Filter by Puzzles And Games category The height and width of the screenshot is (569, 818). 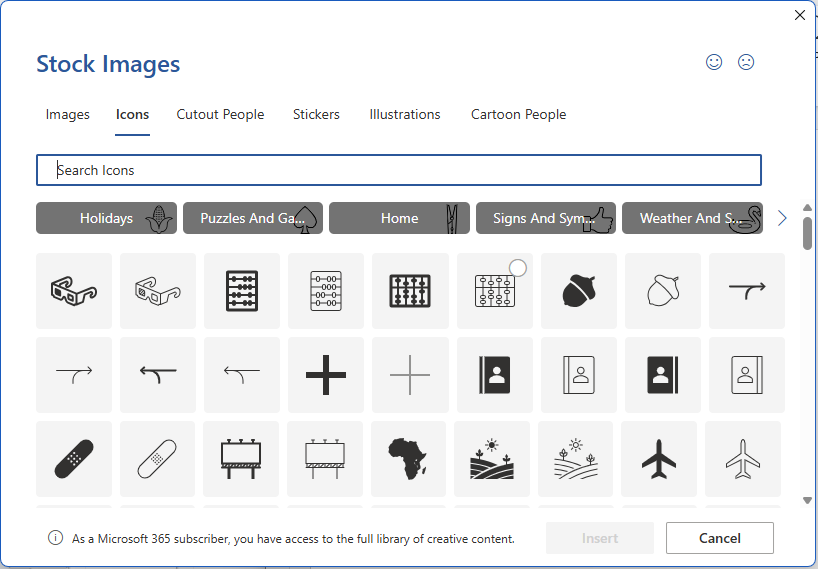pos(253,218)
